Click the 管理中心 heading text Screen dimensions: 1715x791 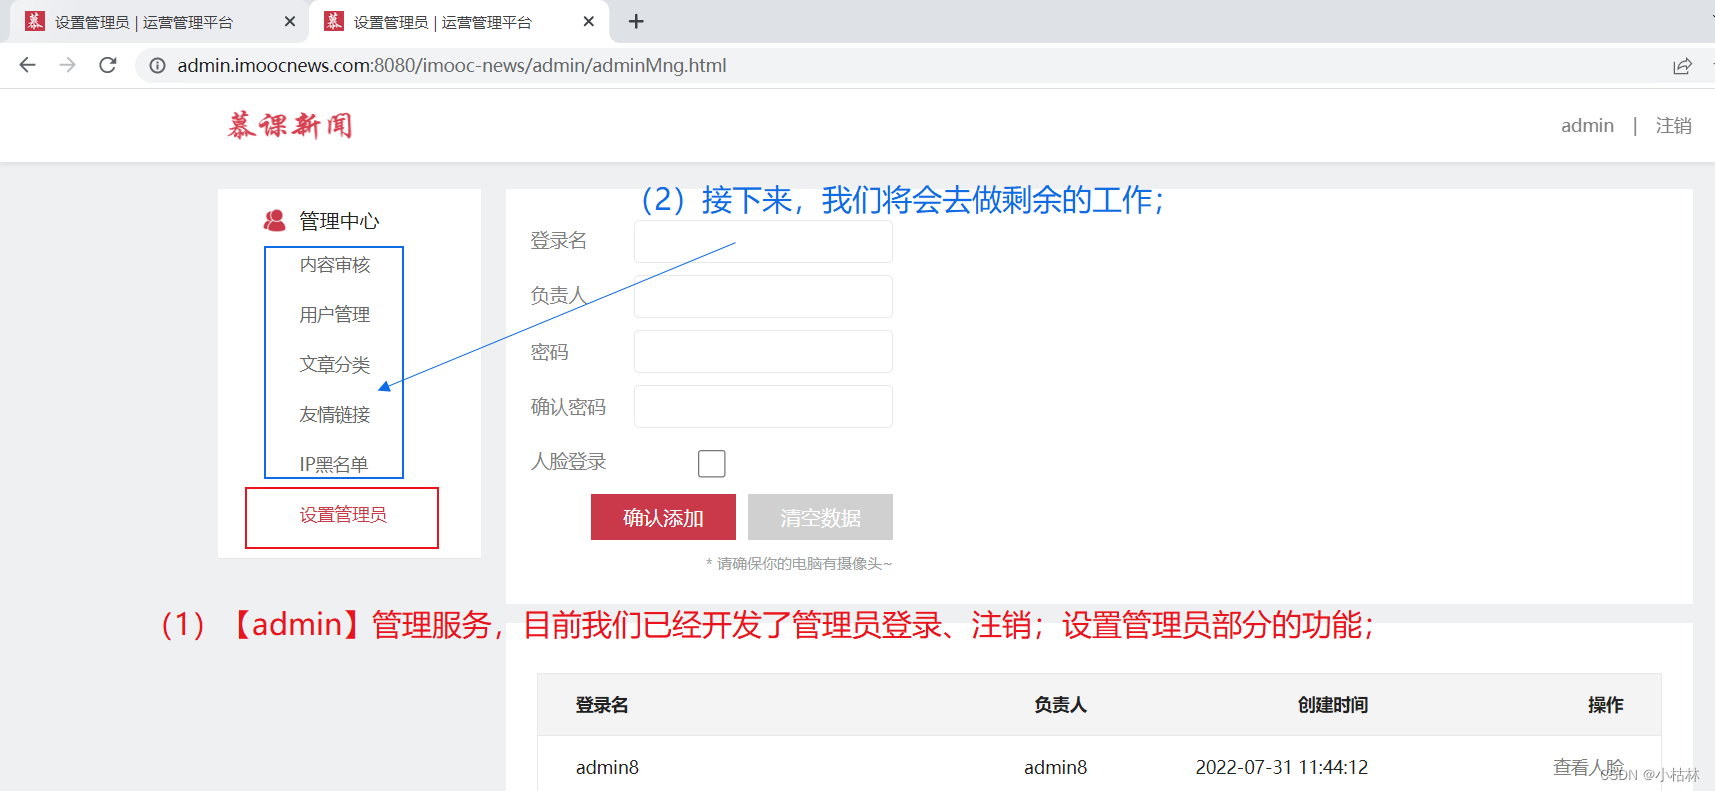[339, 221]
